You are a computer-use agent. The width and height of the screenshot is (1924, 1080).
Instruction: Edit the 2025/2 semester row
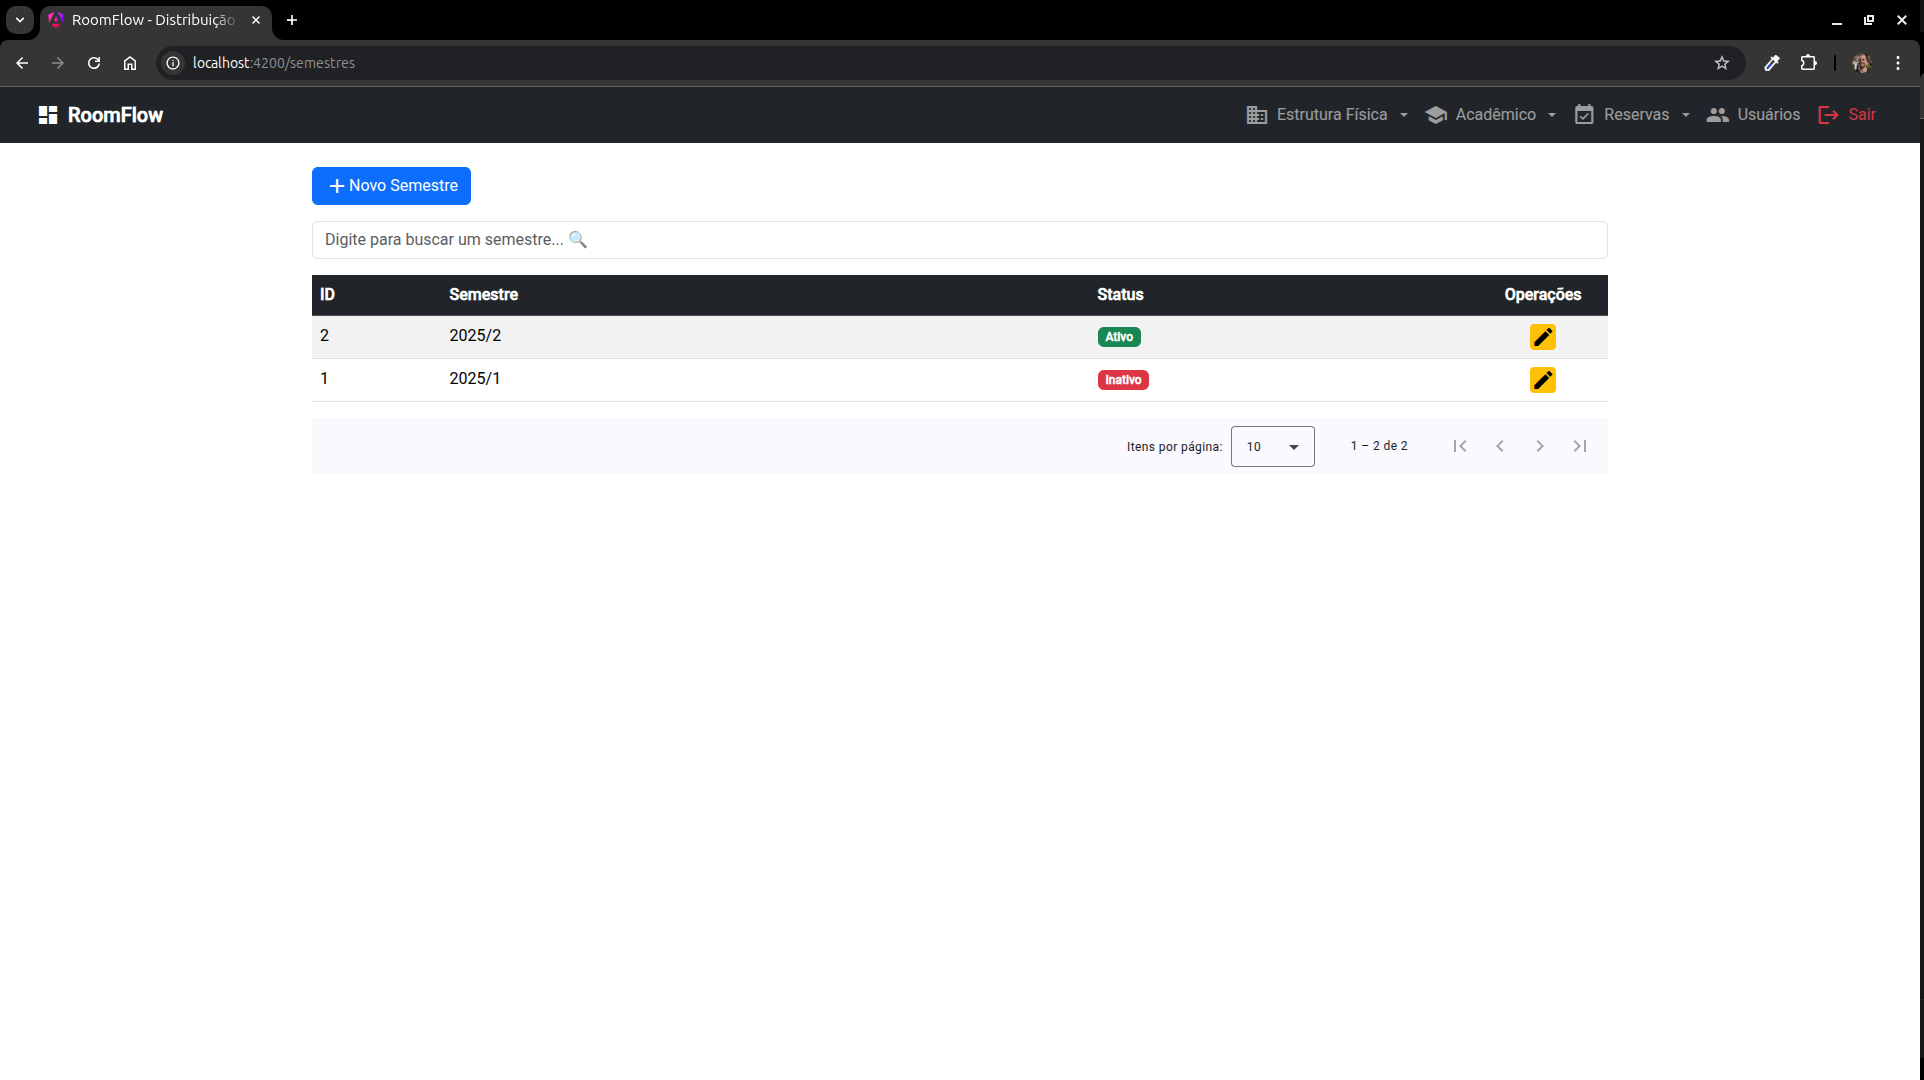coord(1542,337)
